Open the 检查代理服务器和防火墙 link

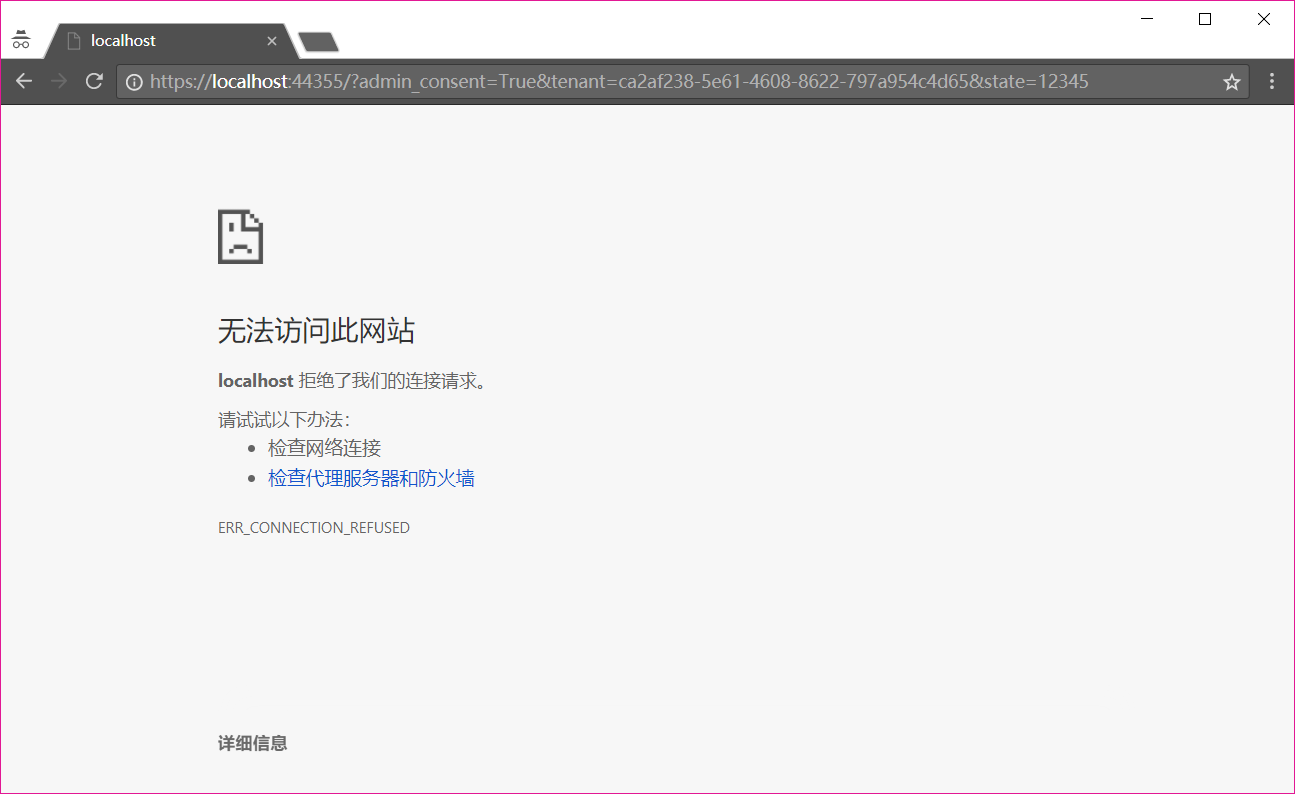coord(371,478)
